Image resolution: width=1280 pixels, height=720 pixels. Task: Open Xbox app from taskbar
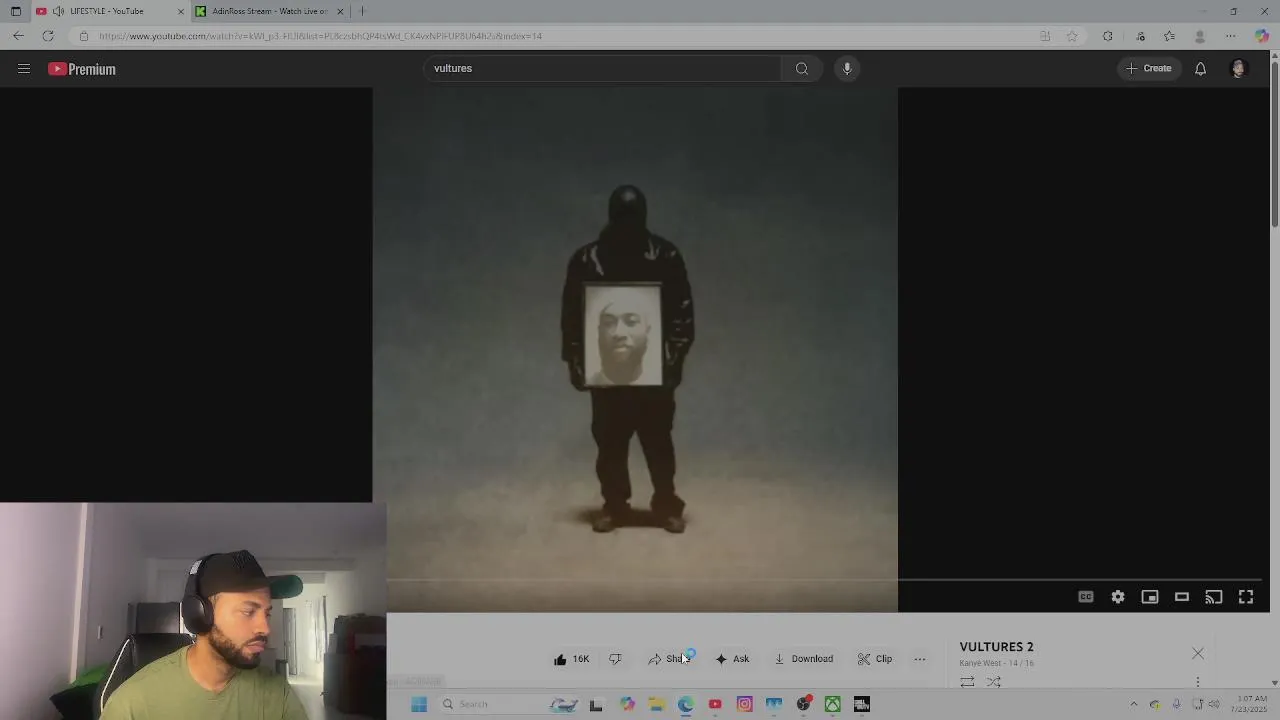coord(832,704)
